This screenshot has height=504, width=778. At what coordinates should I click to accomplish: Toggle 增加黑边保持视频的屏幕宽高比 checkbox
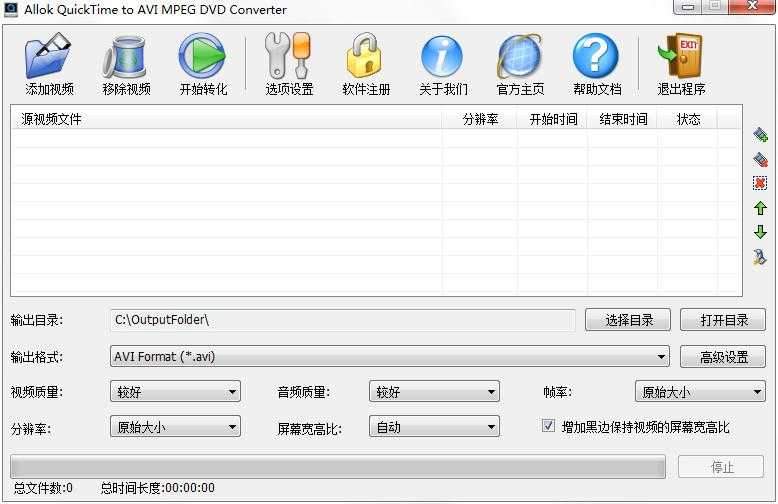coord(548,426)
